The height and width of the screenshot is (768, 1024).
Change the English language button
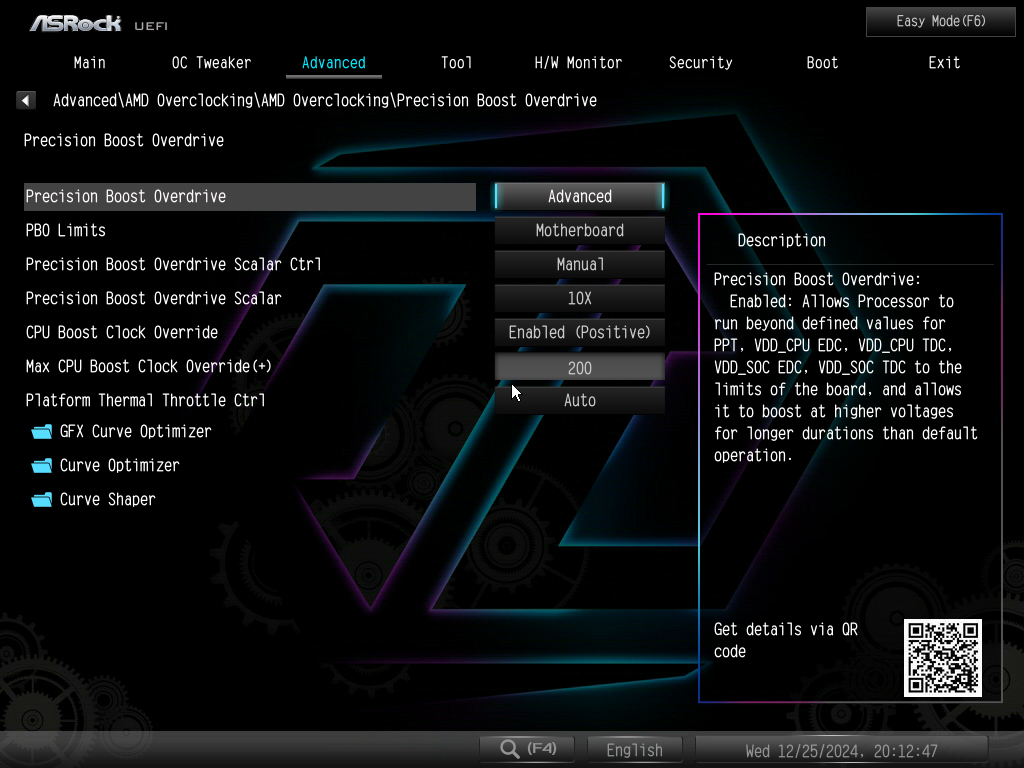(x=634, y=750)
